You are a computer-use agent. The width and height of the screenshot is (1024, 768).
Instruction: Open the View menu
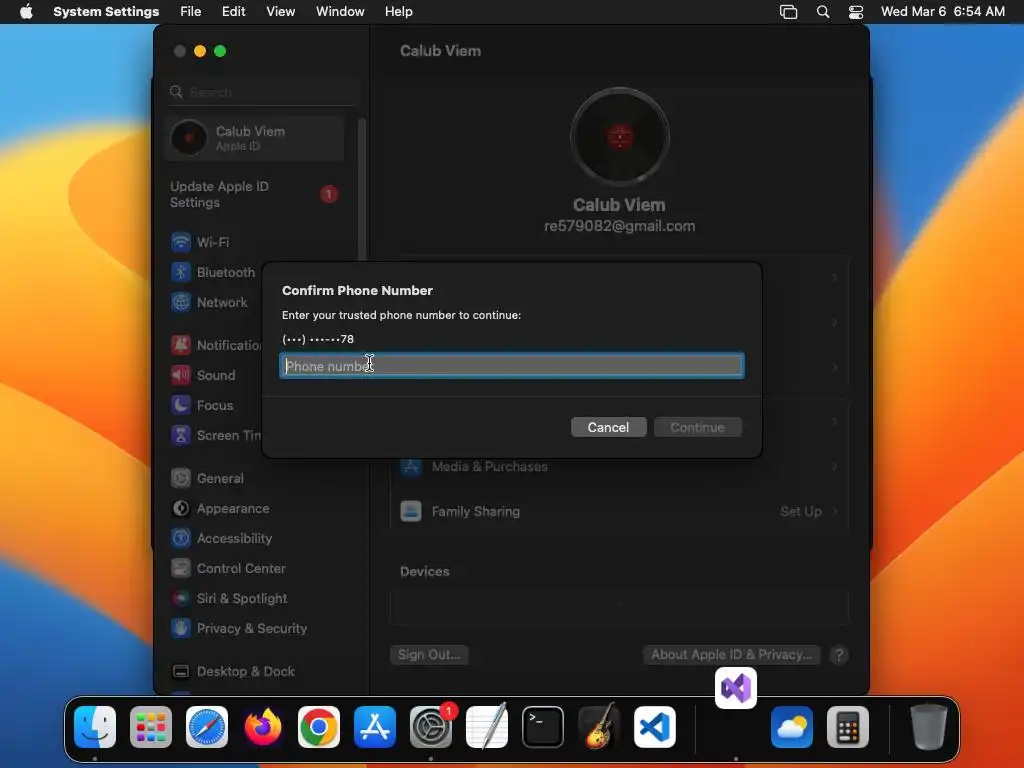pyautogui.click(x=280, y=12)
